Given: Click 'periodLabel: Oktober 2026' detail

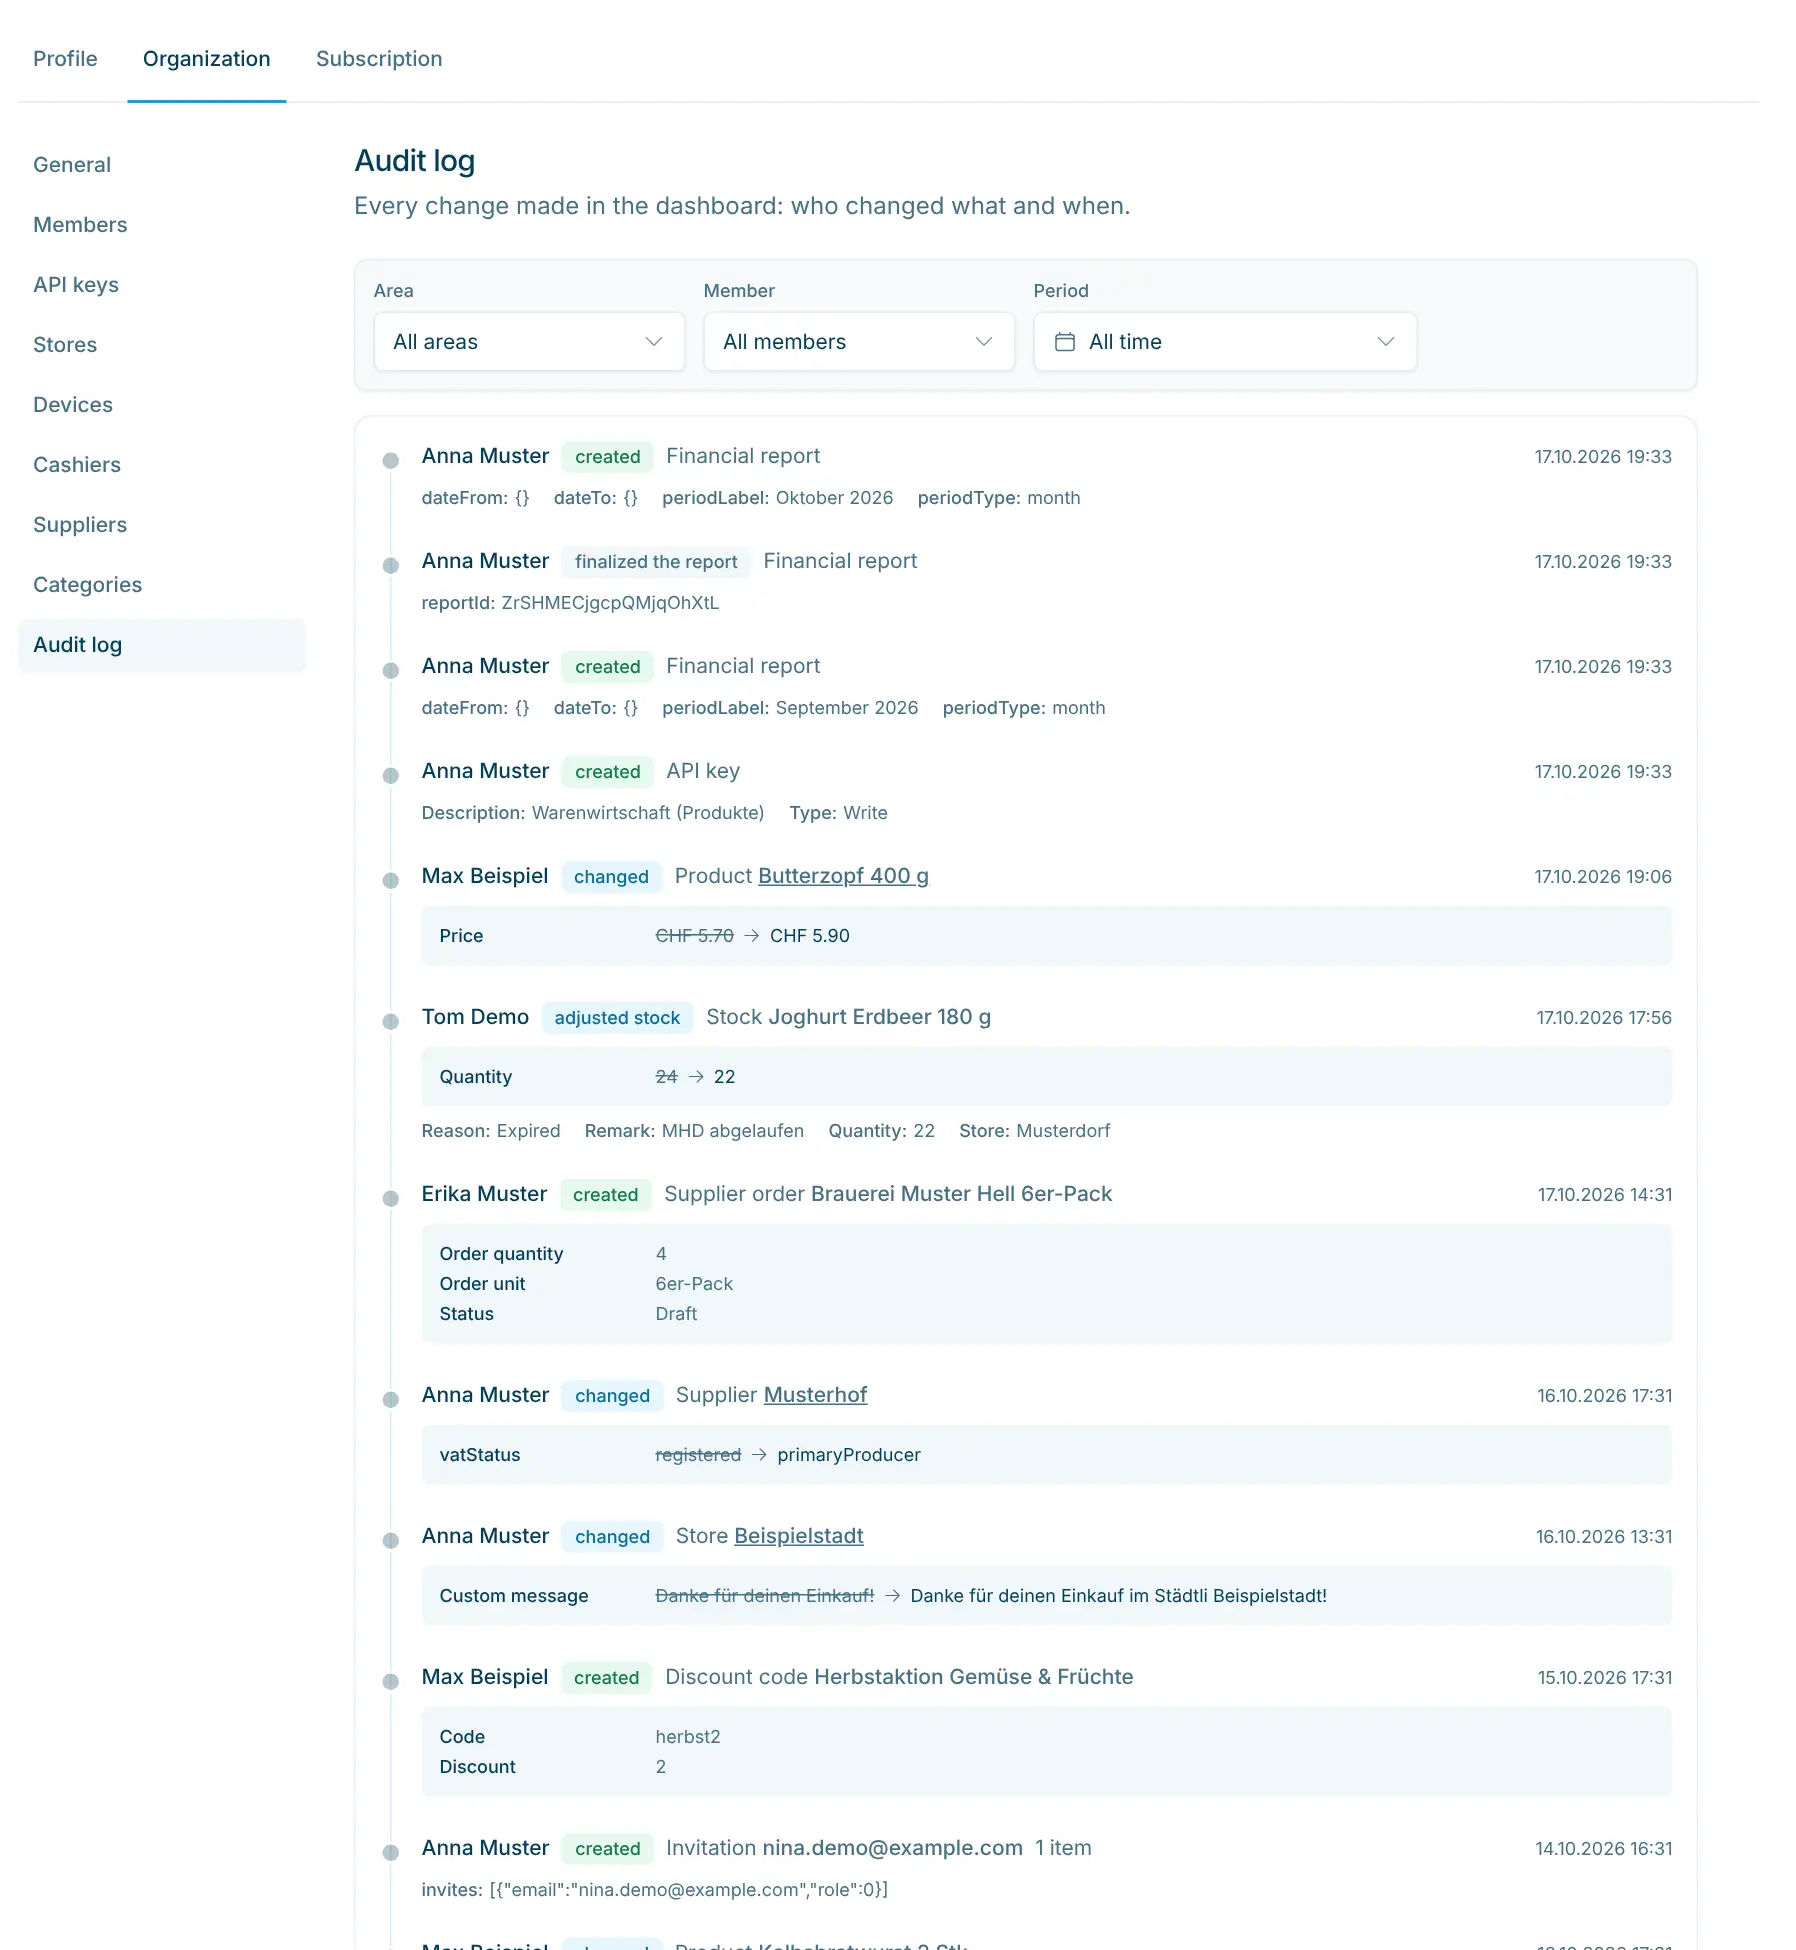Looking at the screenshot, I should point(777,498).
